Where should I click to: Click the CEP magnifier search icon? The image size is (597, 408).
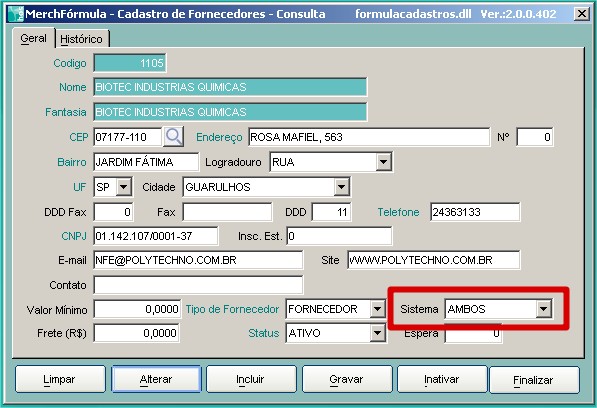[x=174, y=137]
